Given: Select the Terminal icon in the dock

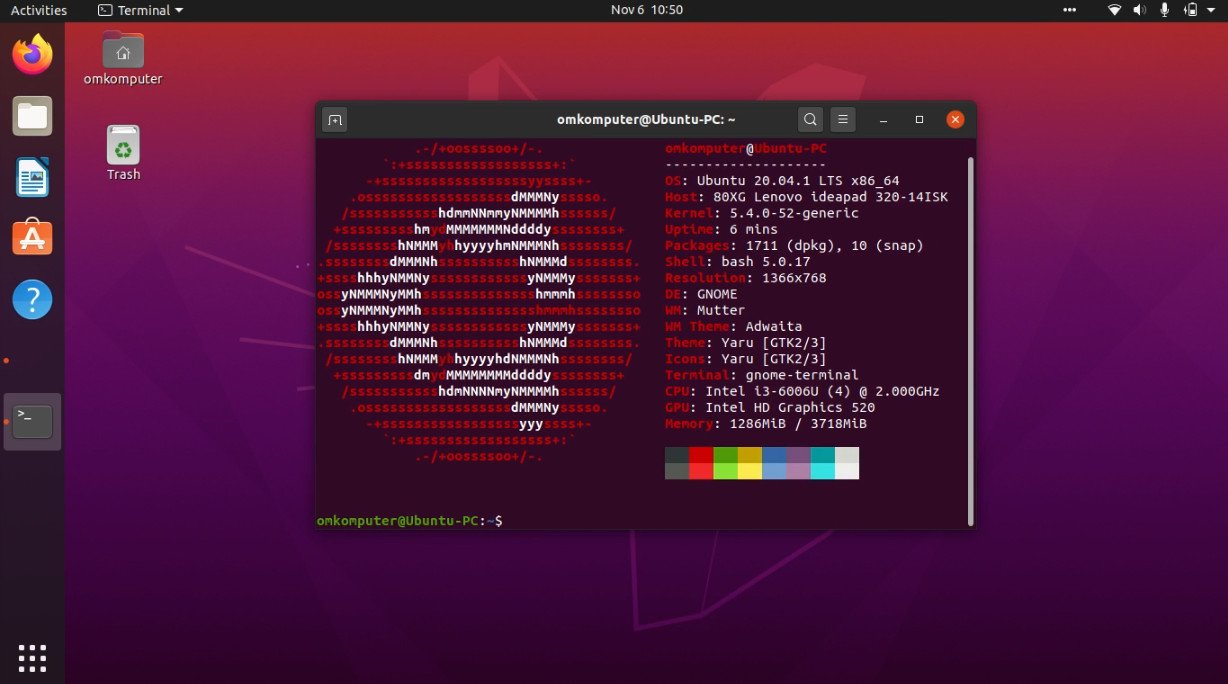Looking at the screenshot, I should click(x=31, y=420).
